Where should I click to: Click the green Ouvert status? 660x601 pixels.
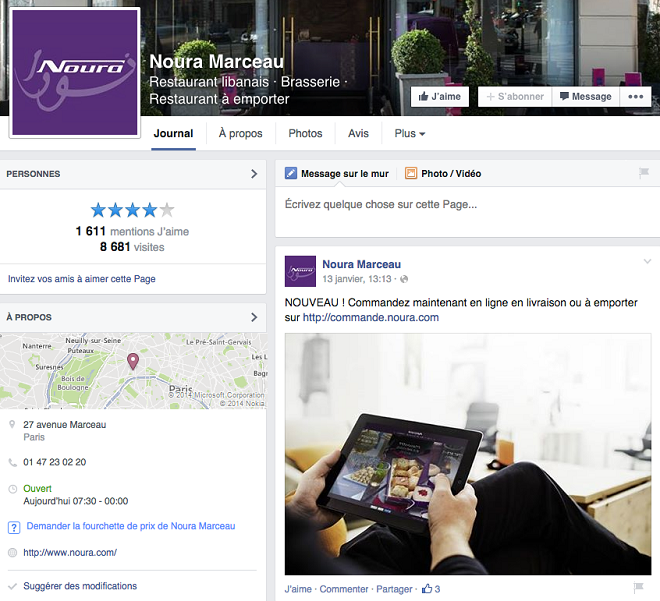click(37, 489)
